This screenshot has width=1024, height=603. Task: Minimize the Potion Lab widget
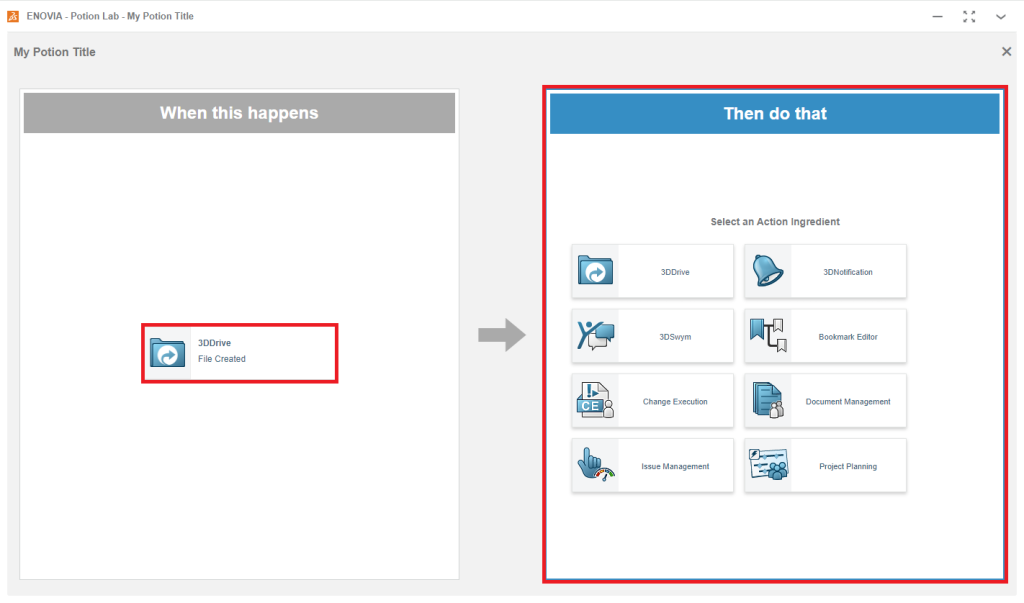[937, 16]
